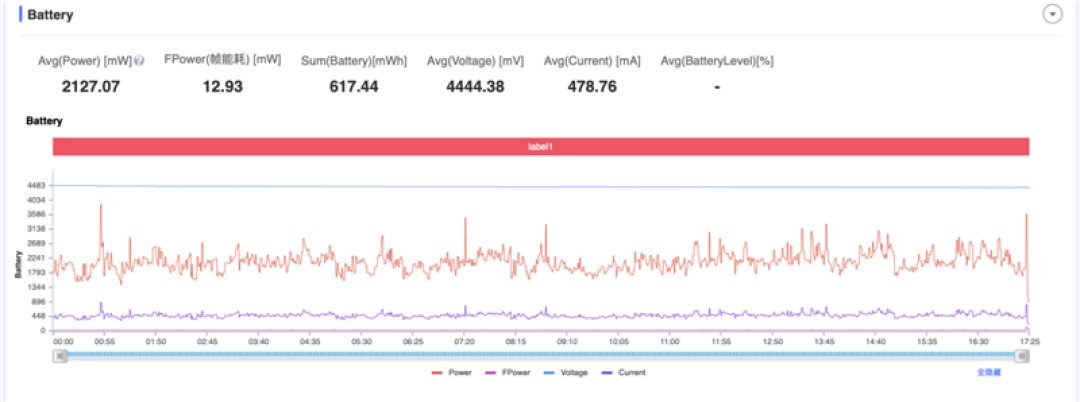Click the Avg(Voltage) value 4444.38

coord(475,87)
